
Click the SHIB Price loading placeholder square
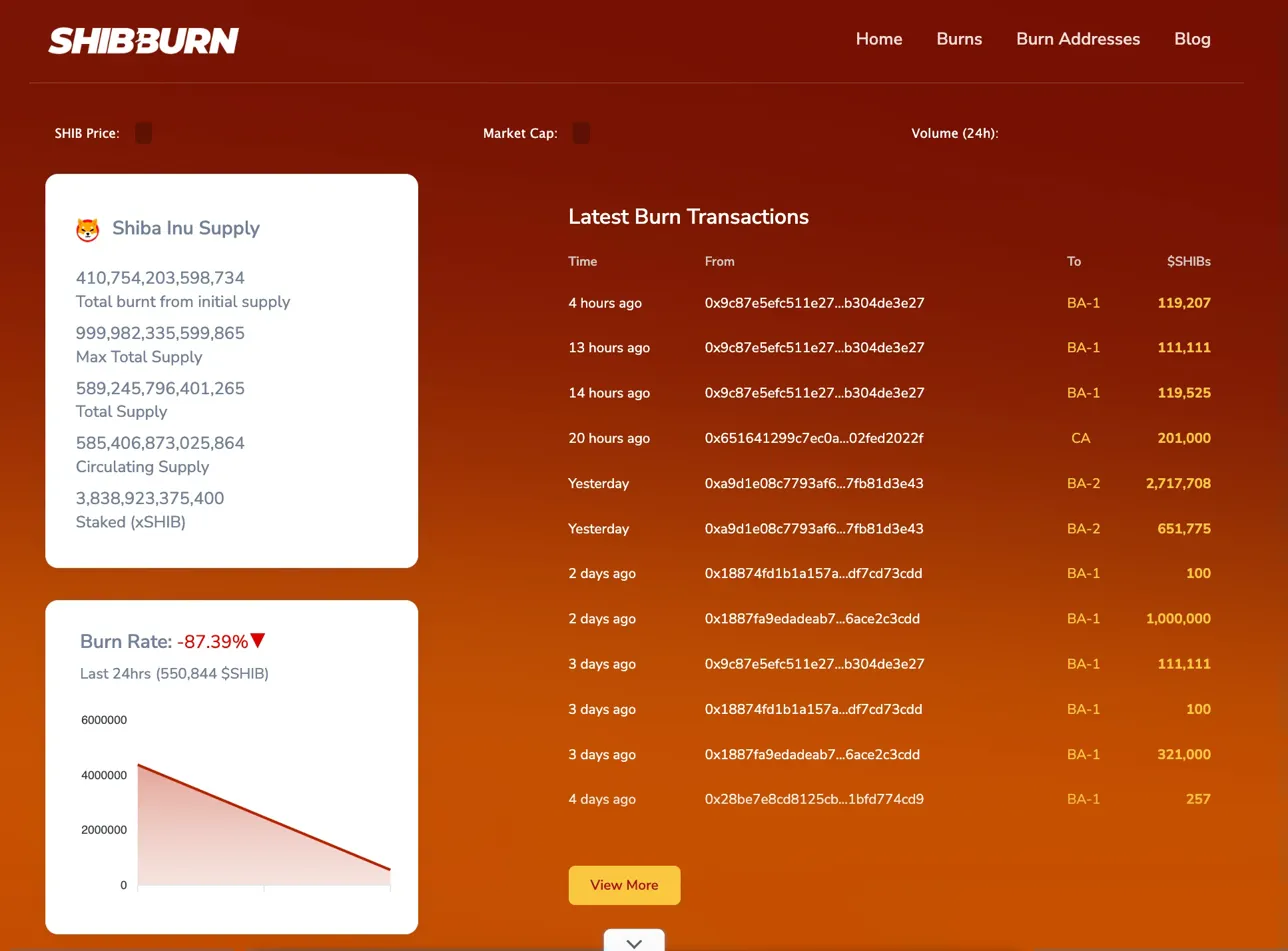pyautogui.click(x=142, y=132)
